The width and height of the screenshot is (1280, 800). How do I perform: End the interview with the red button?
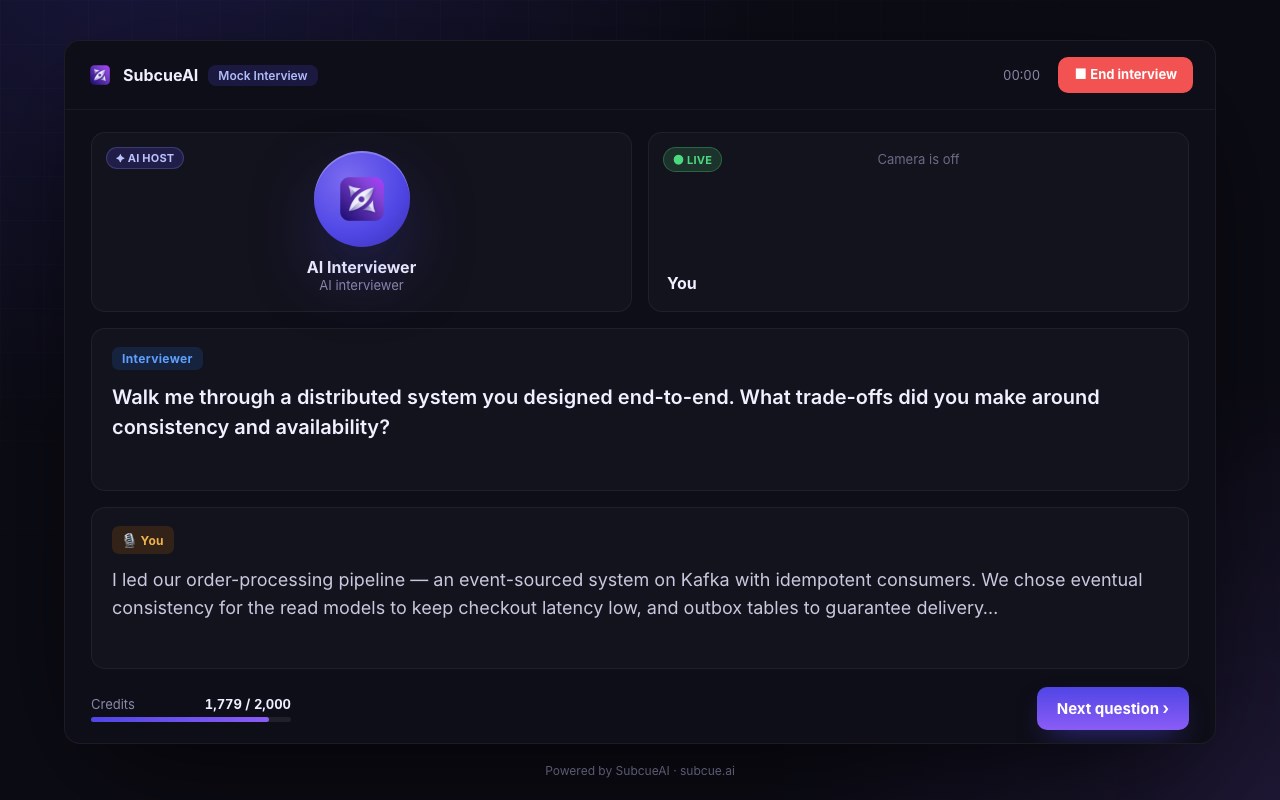pyautogui.click(x=1125, y=75)
